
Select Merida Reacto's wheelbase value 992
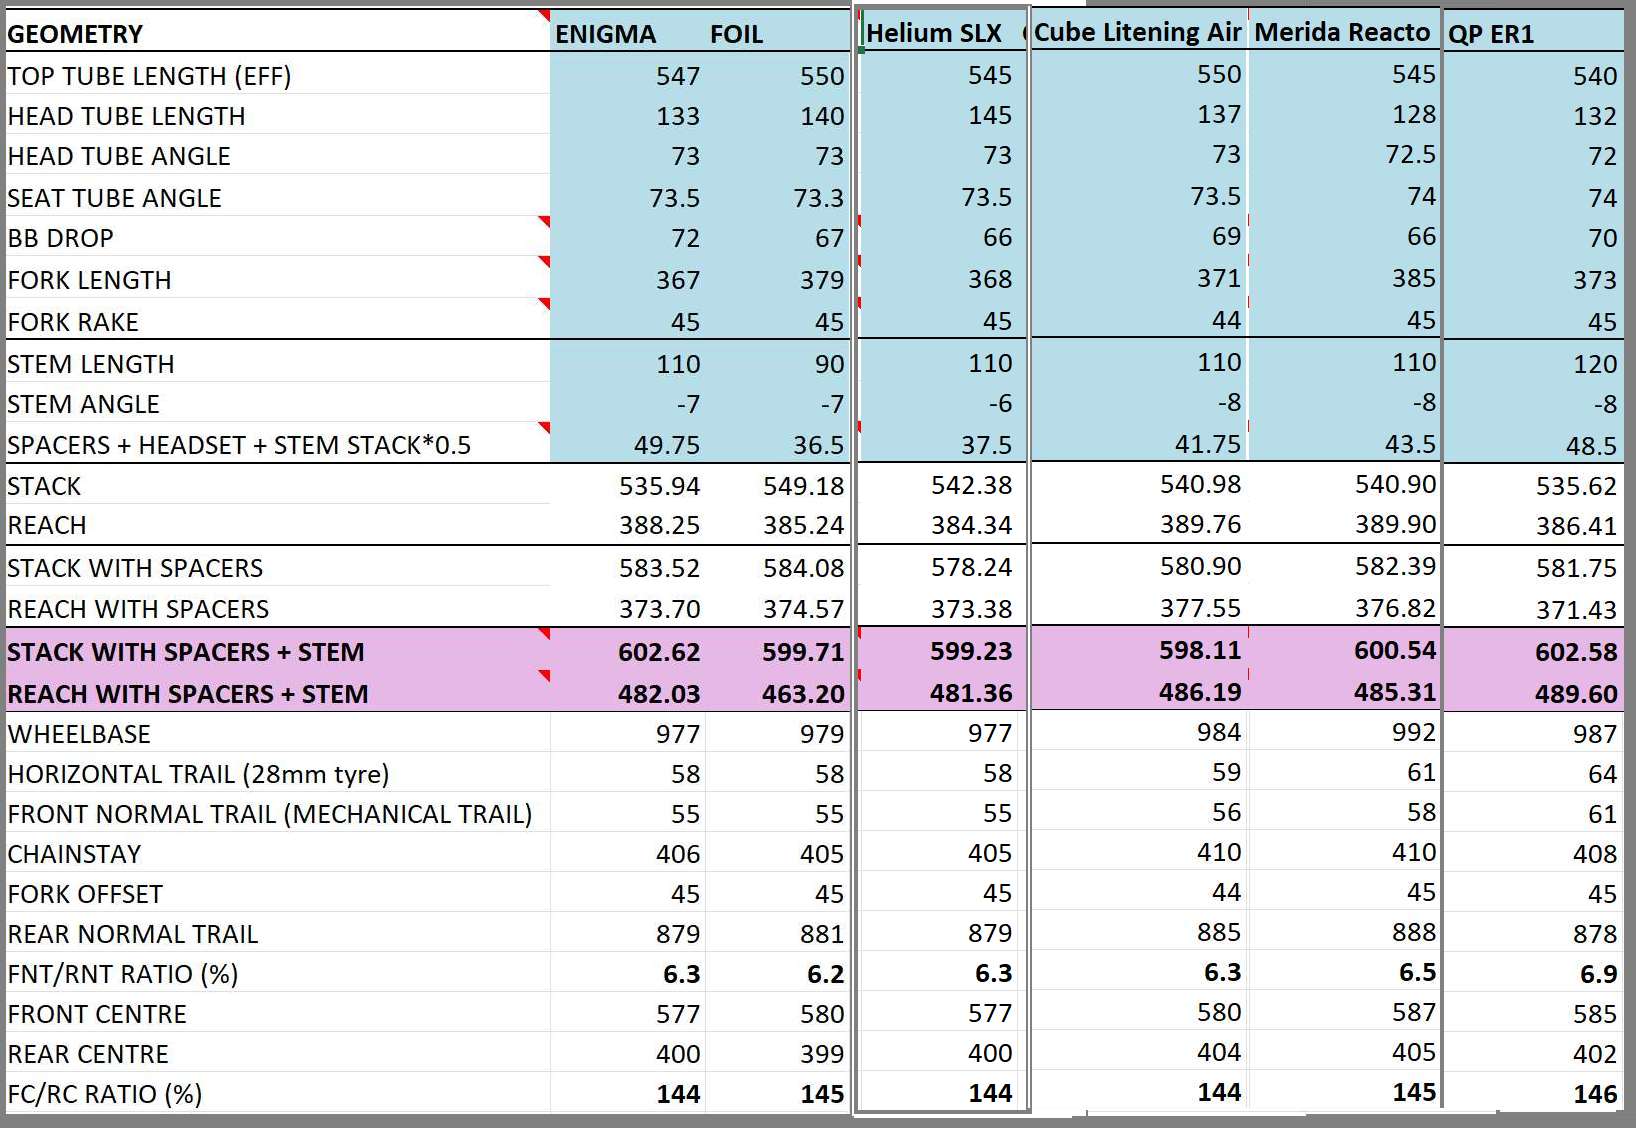[1414, 733]
